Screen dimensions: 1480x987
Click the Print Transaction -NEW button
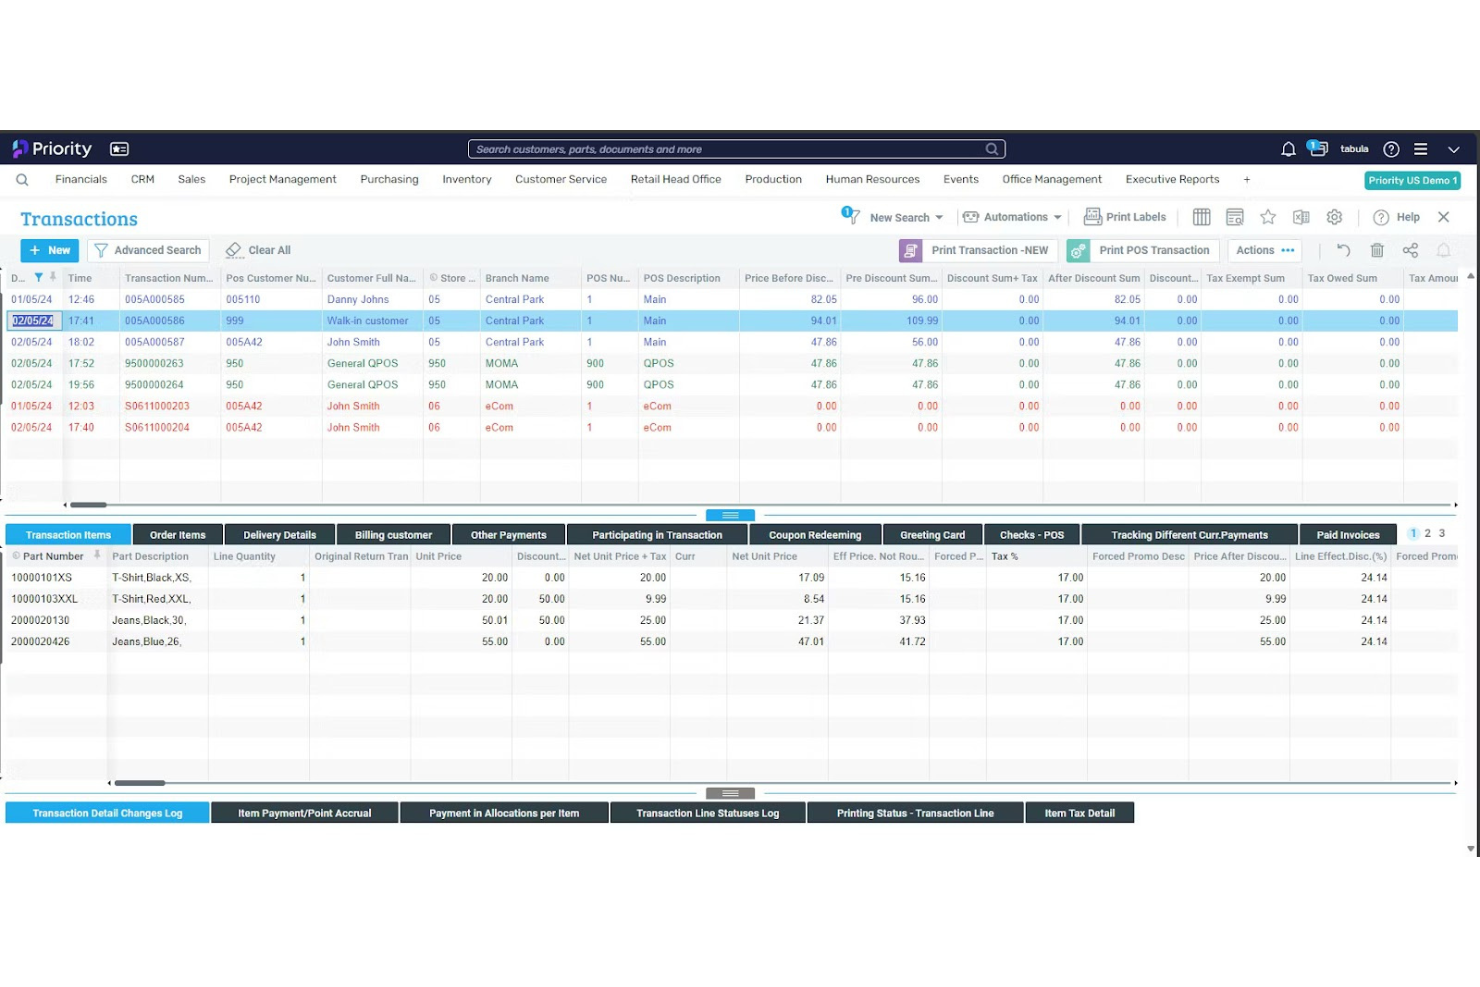click(x=989, y=250)
